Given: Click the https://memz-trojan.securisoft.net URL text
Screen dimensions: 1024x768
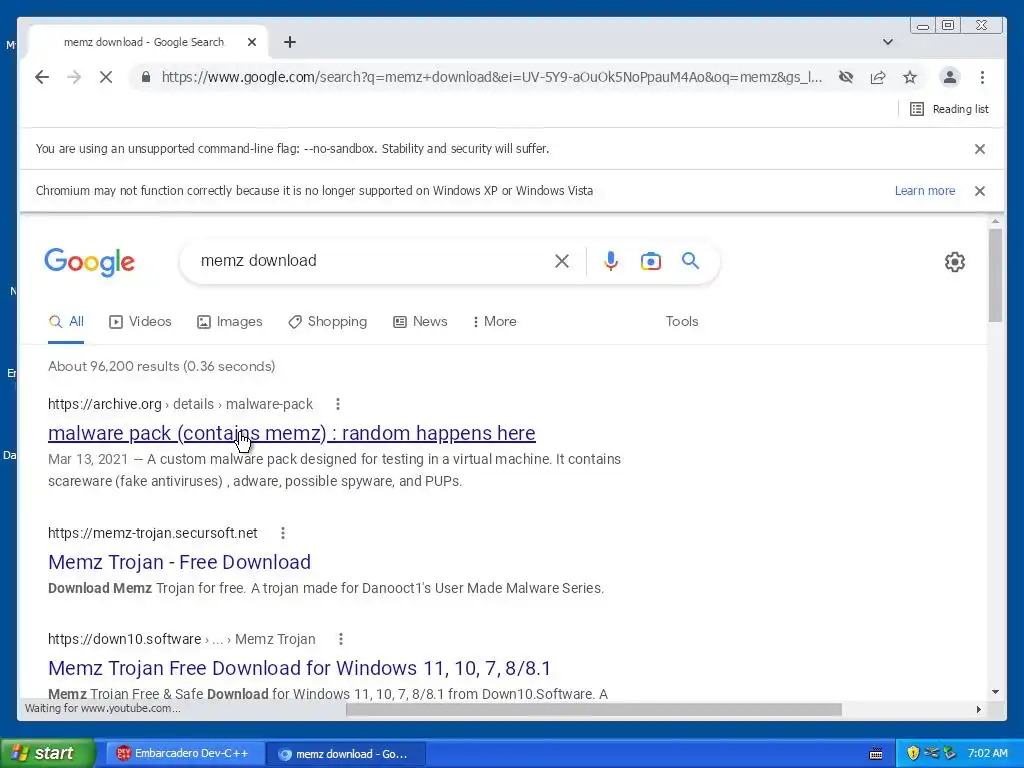Looking at the screenshot, I should coord(153,533).
